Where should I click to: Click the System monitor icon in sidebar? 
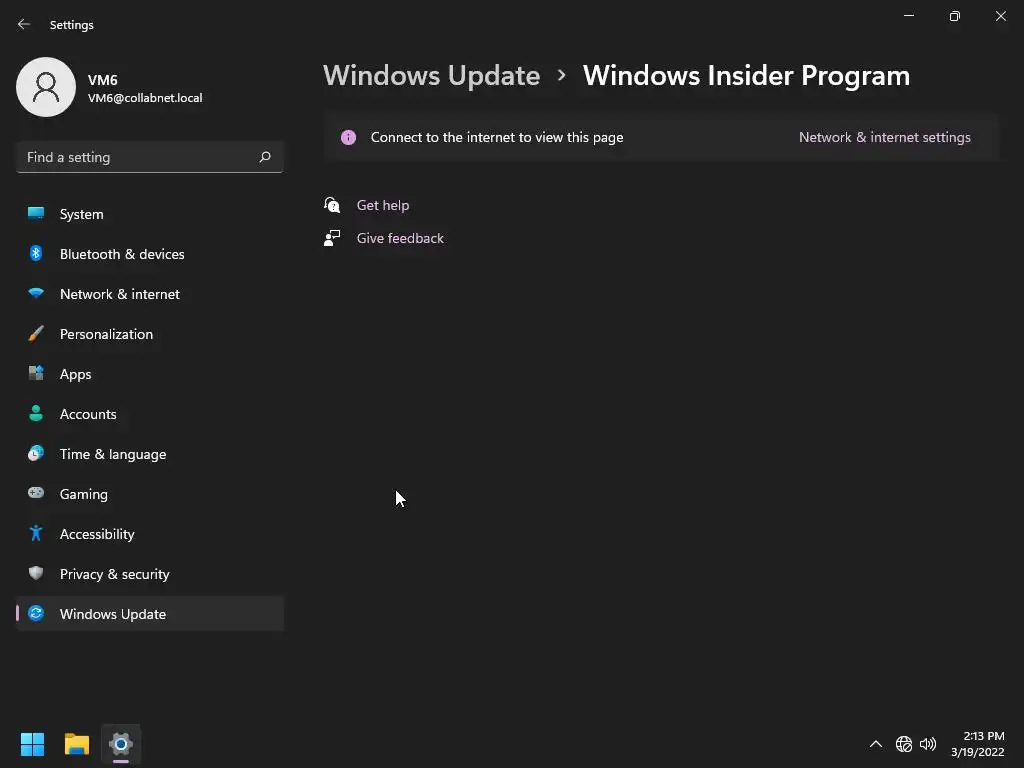click(x=36, y=213)
